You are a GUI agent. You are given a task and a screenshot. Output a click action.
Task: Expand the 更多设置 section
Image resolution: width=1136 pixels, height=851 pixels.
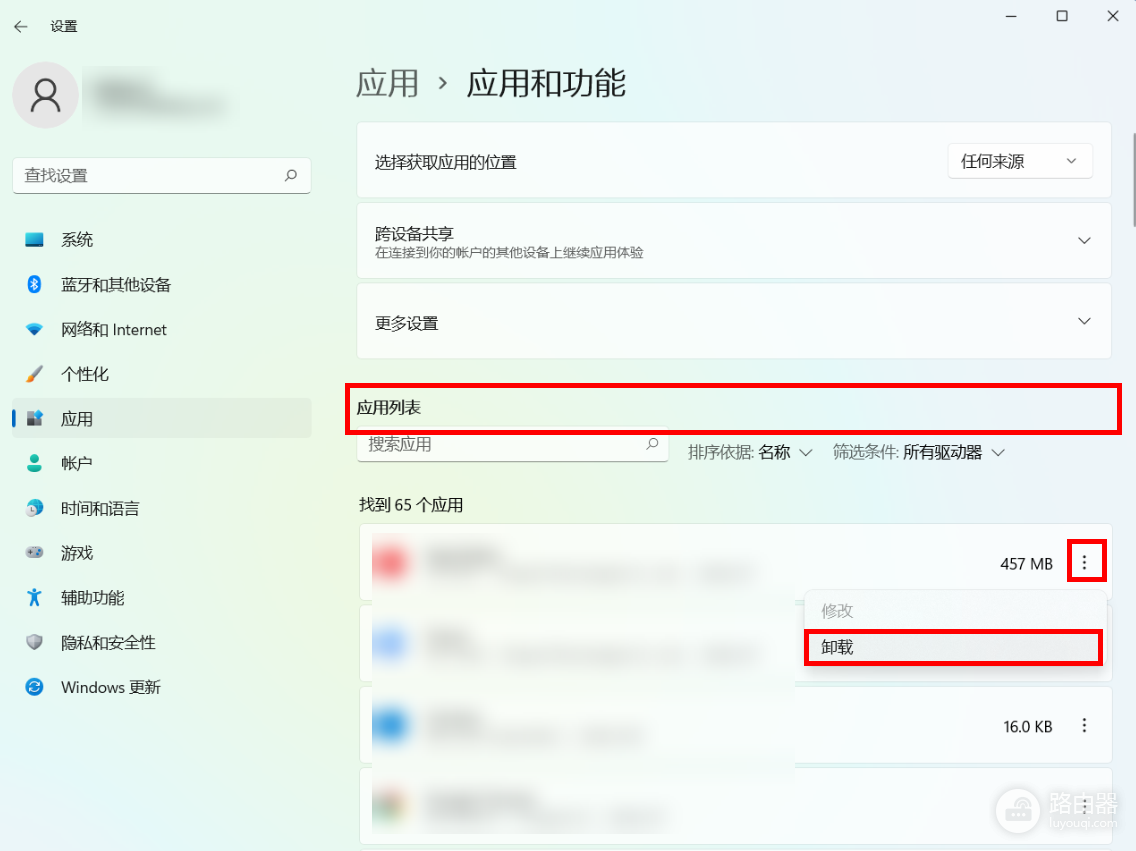(734, 322)
